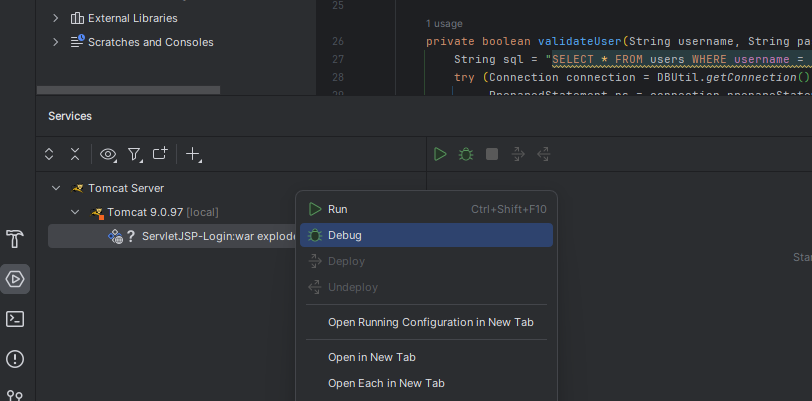Image resolution: width=812 pixels, height=401 pixels.
Task: Open the View Options eye menu
Action: coord(109,154)
